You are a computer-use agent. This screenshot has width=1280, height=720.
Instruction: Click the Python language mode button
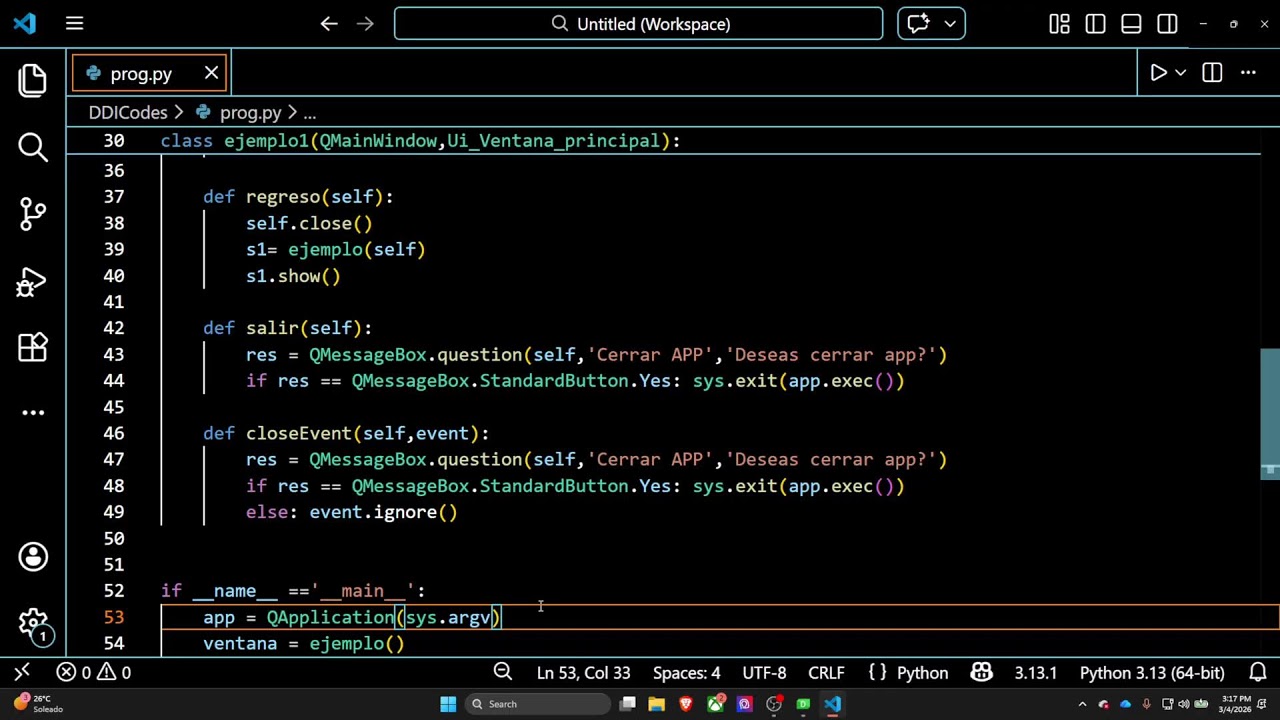(x=921, y=673)
